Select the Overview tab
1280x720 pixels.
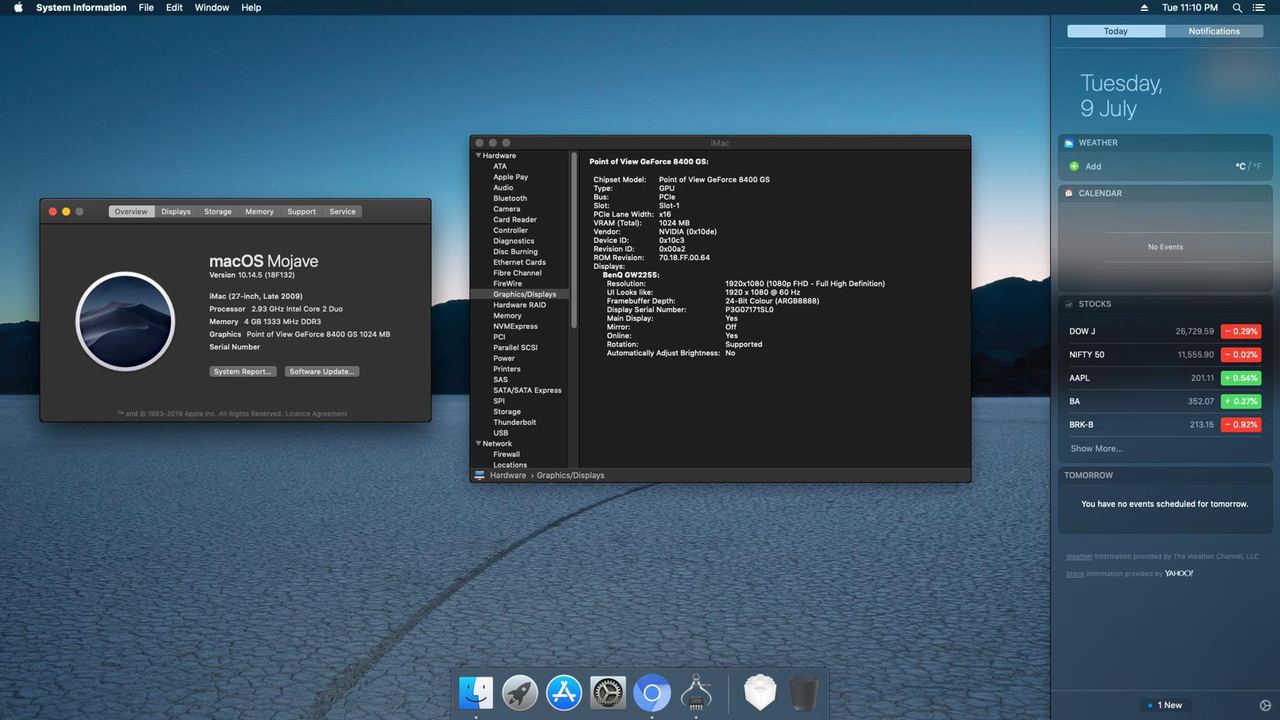click(131, 212)
